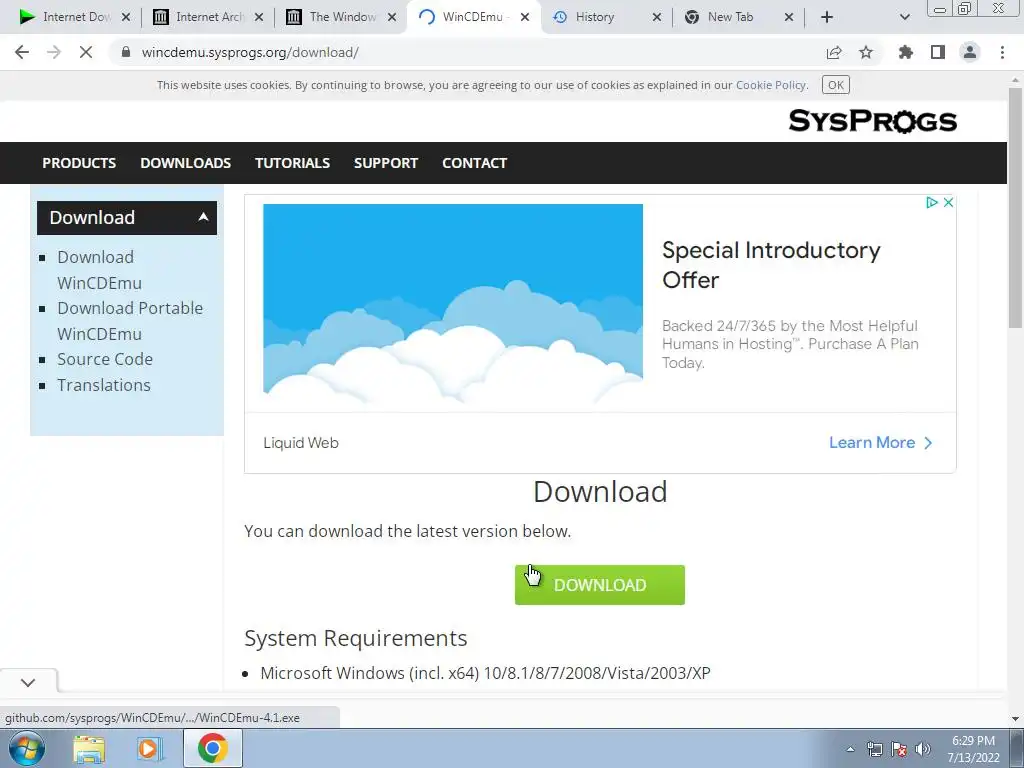The image size is (1024, 768).
Task: Share this page using the share icon
Action: [x=834, y=52]
